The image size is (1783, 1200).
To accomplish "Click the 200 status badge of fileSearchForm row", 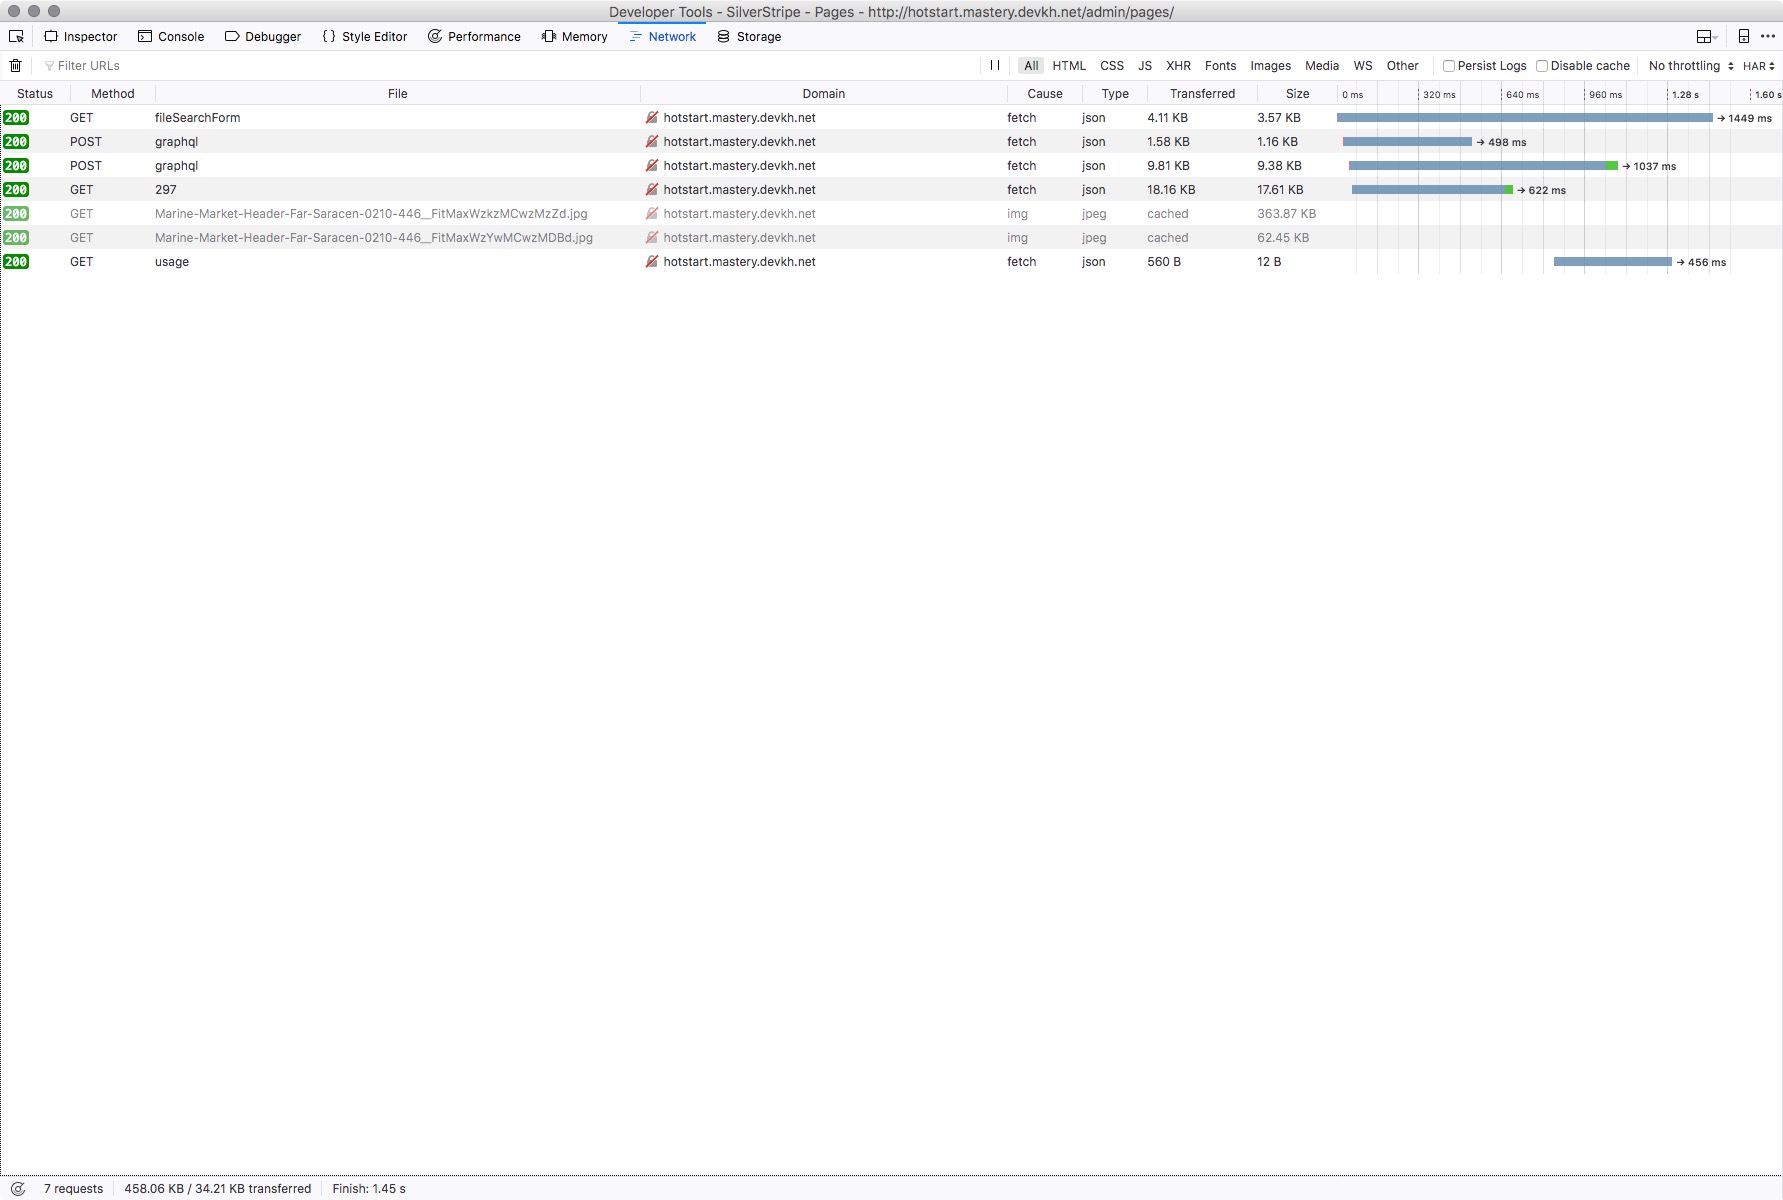I will [16, 117].
